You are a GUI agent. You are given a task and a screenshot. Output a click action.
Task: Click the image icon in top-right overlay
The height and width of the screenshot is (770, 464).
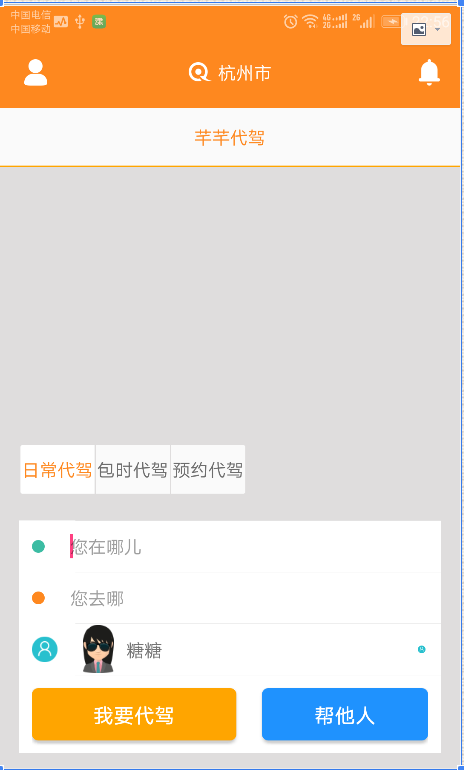419,30
